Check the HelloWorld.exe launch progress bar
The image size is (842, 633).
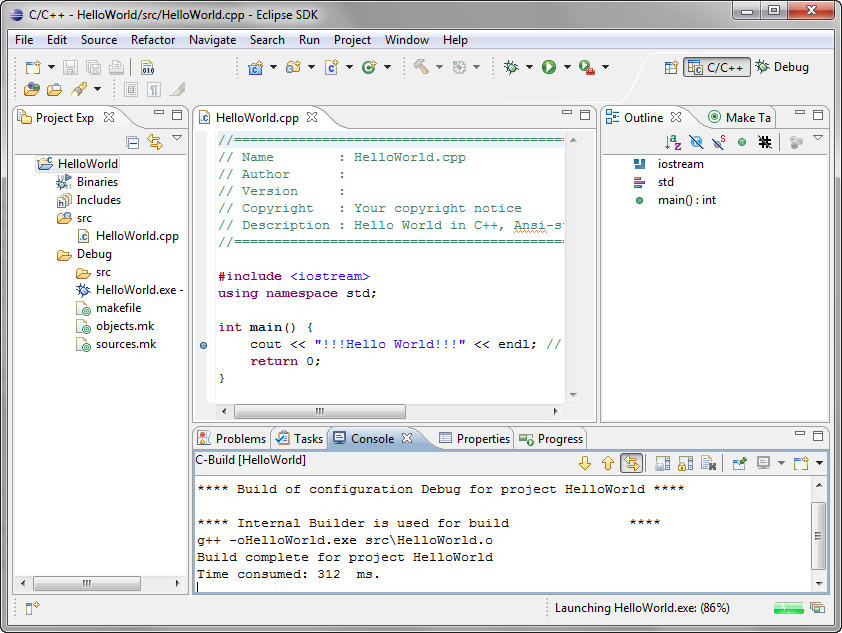click(788, 608)
